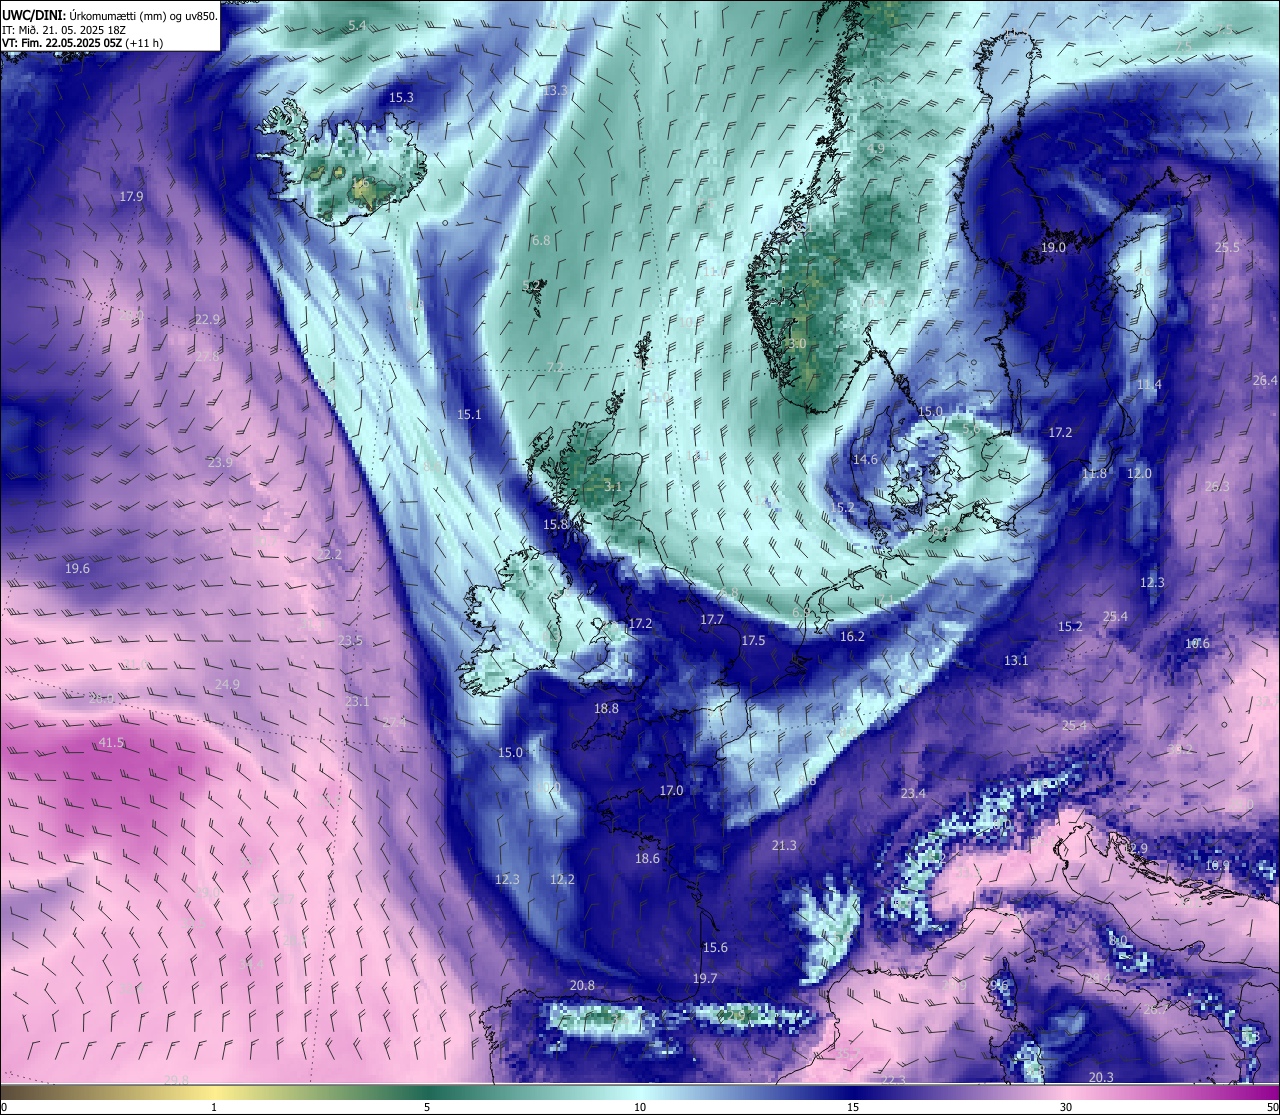Viewport: 1280px width, 1115px height.
Task: Click the 26.3 value on the map
Action: tap(1217, 487)
